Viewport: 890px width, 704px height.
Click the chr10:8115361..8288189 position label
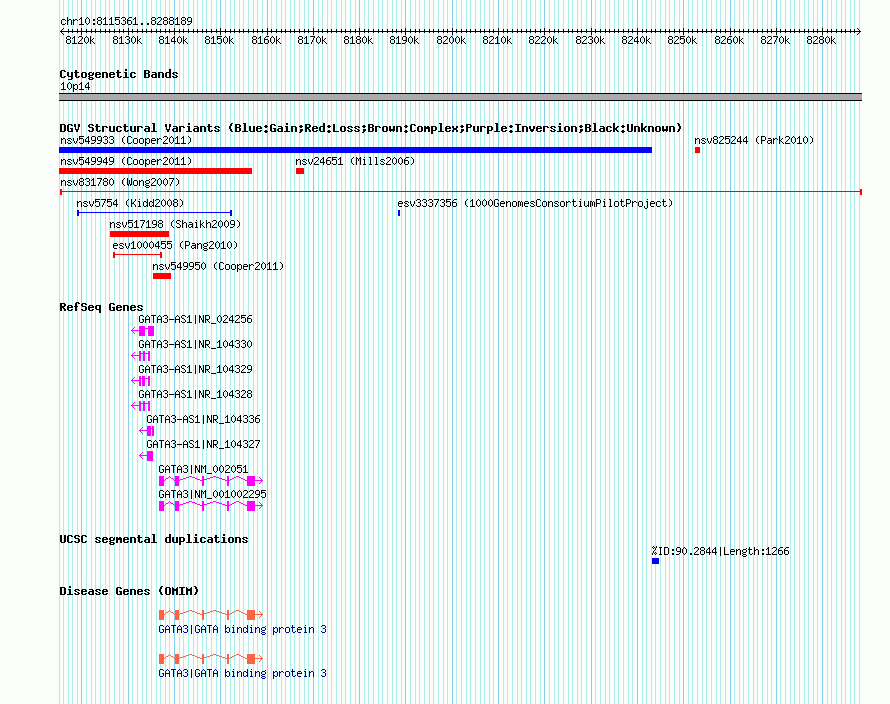tap(126, 21)
